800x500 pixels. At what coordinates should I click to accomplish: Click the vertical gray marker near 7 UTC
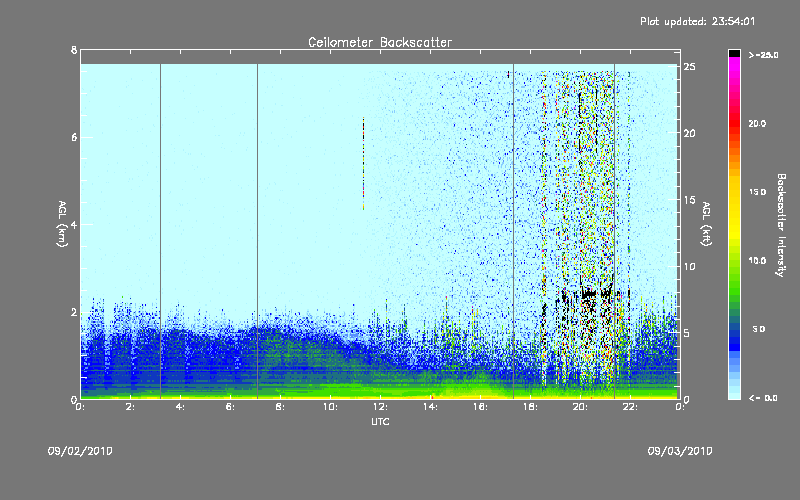258,231
